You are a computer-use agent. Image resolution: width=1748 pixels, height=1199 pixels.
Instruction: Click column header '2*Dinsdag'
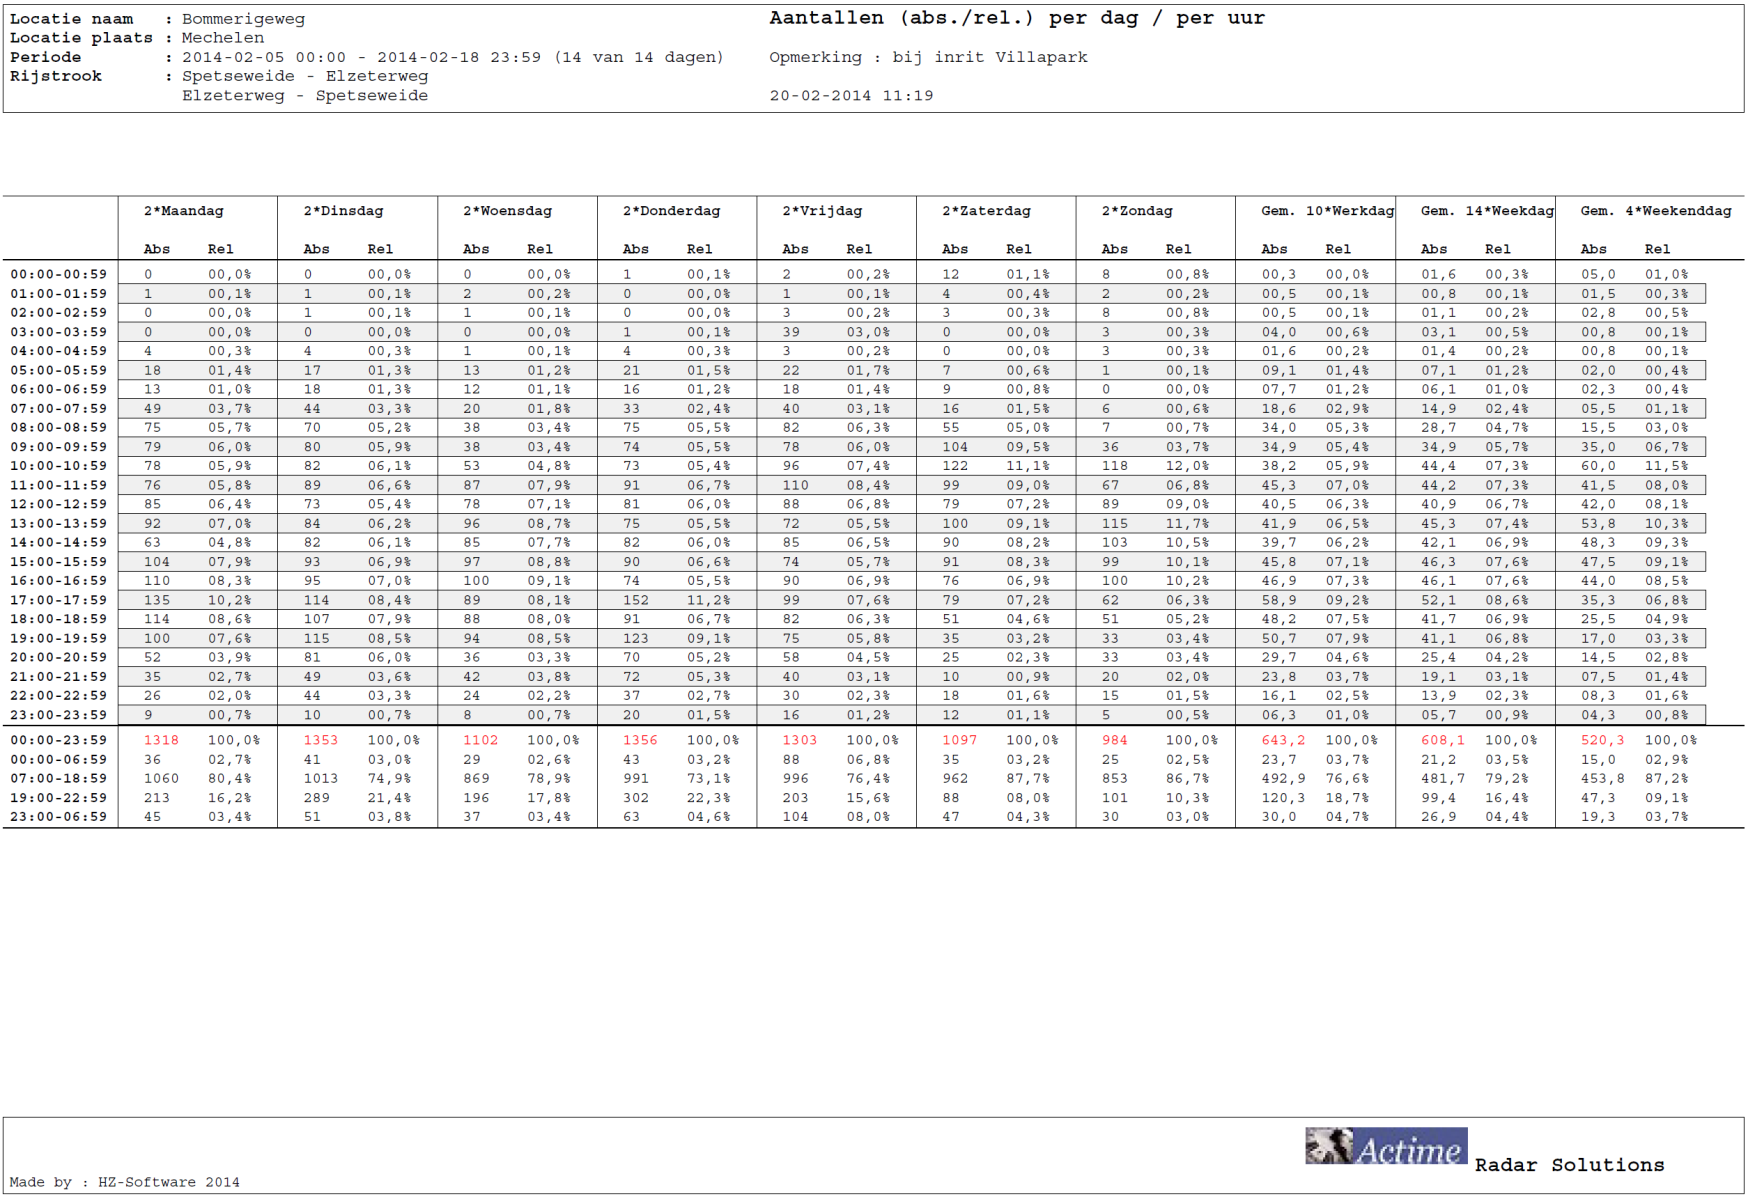coord(343,211)
